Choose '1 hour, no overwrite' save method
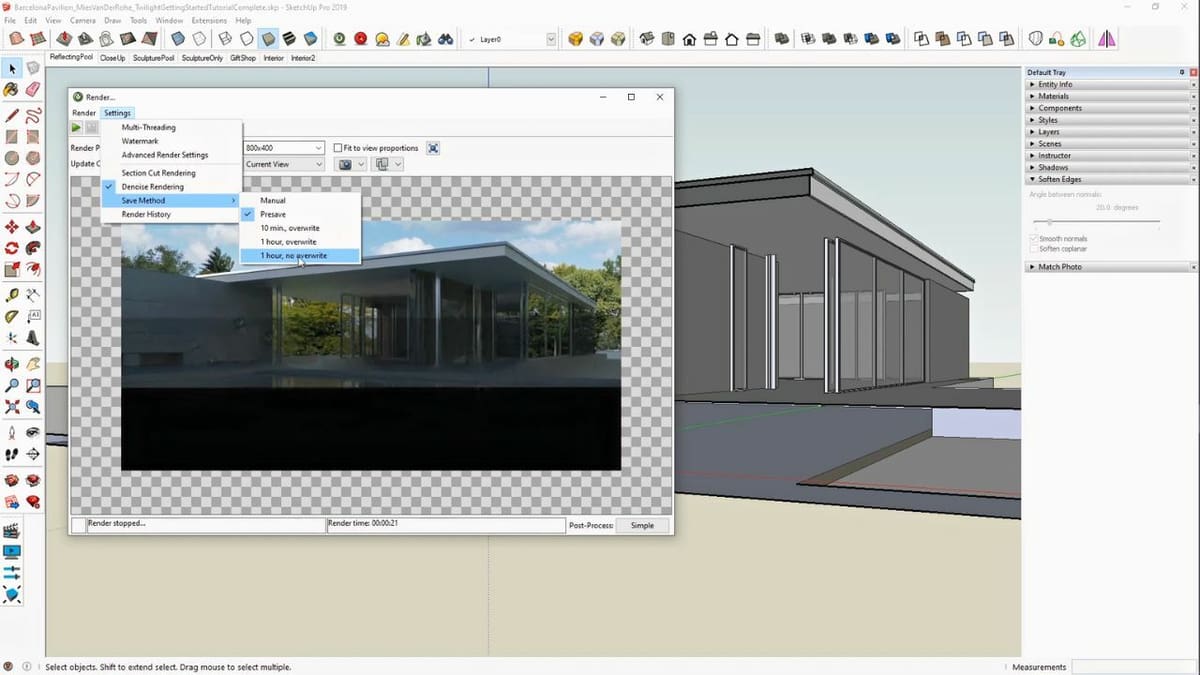This screenshot has height=675, width=1200. tap(293, 256)
